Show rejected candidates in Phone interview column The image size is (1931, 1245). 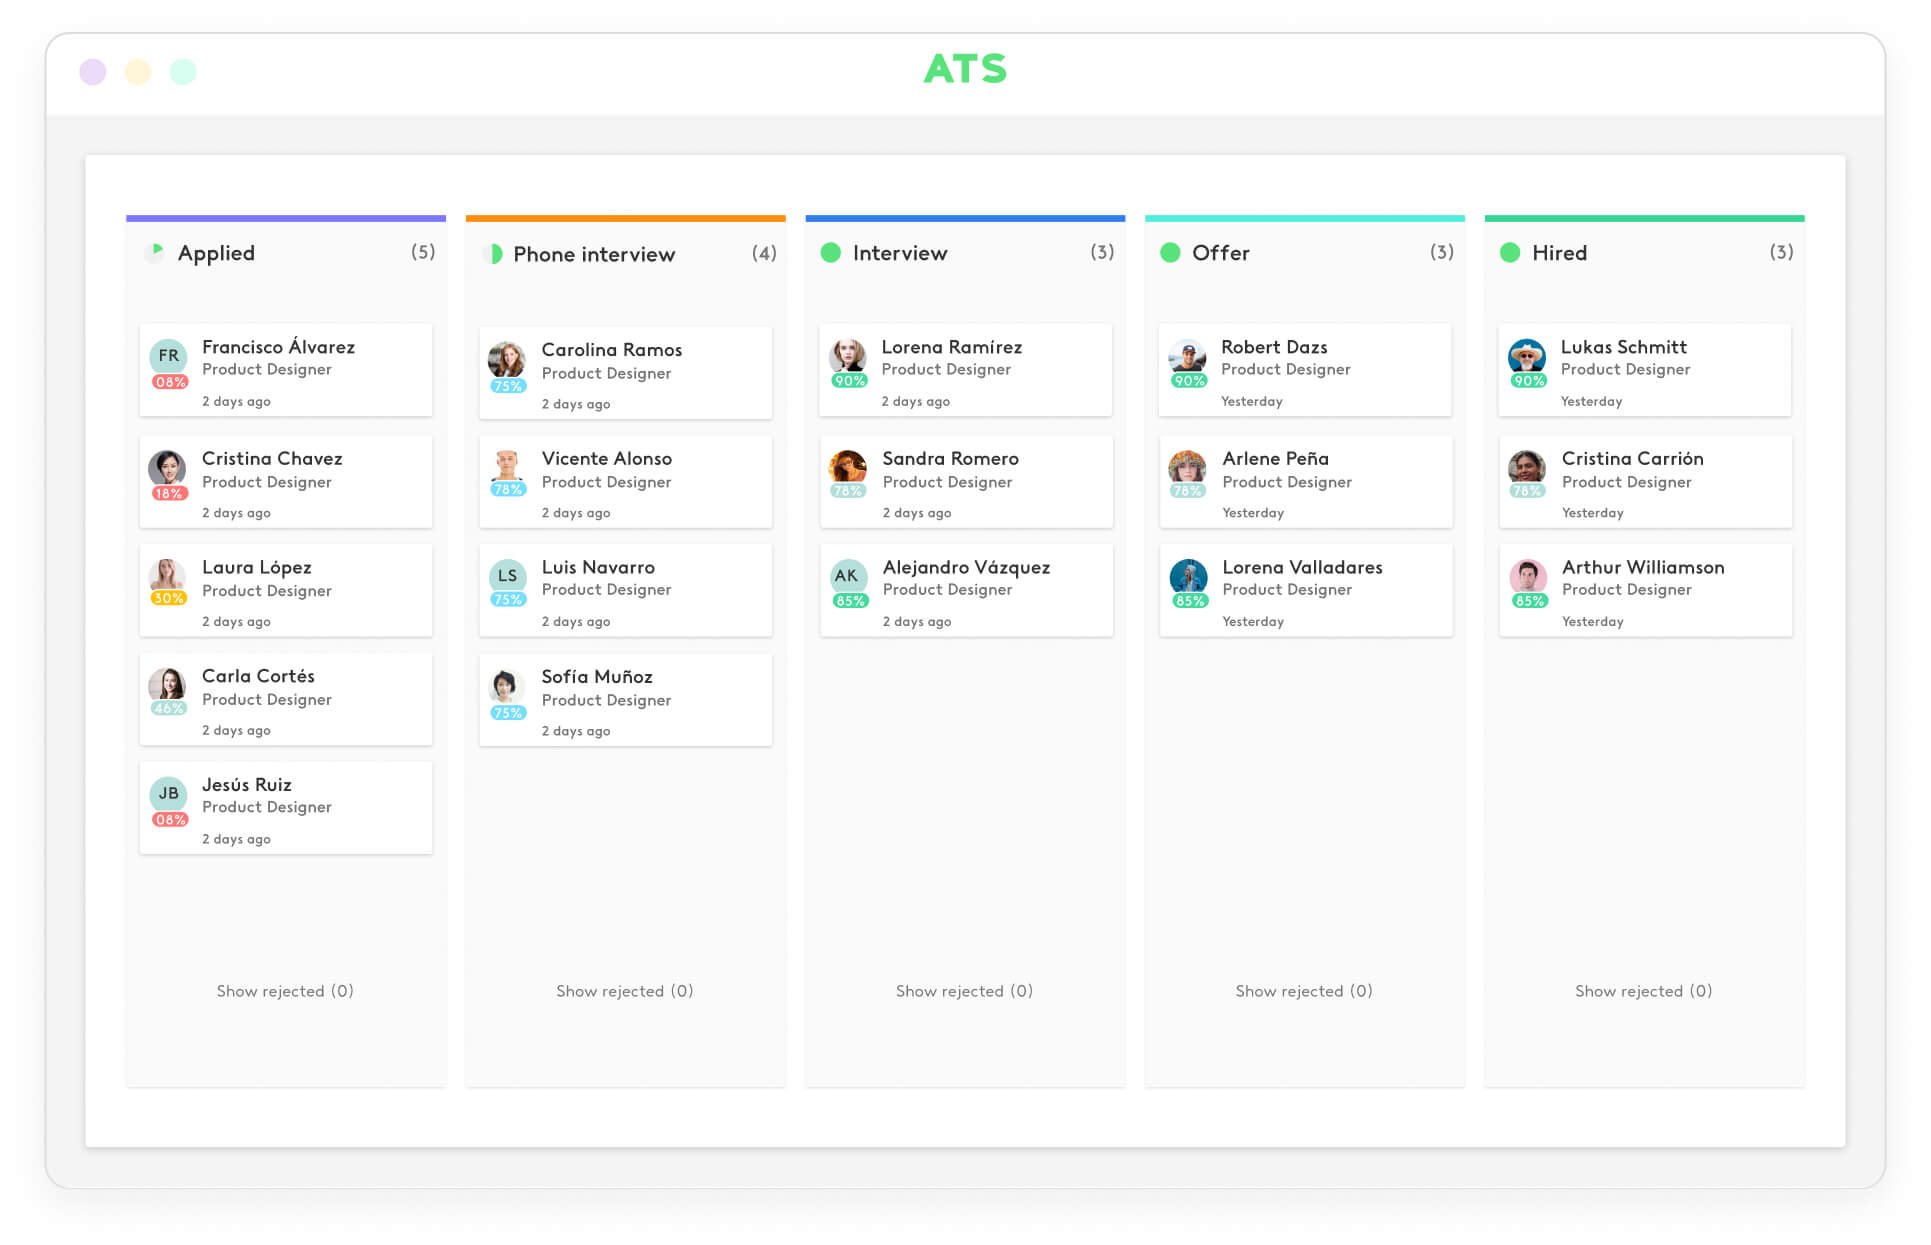pos(625,991)
